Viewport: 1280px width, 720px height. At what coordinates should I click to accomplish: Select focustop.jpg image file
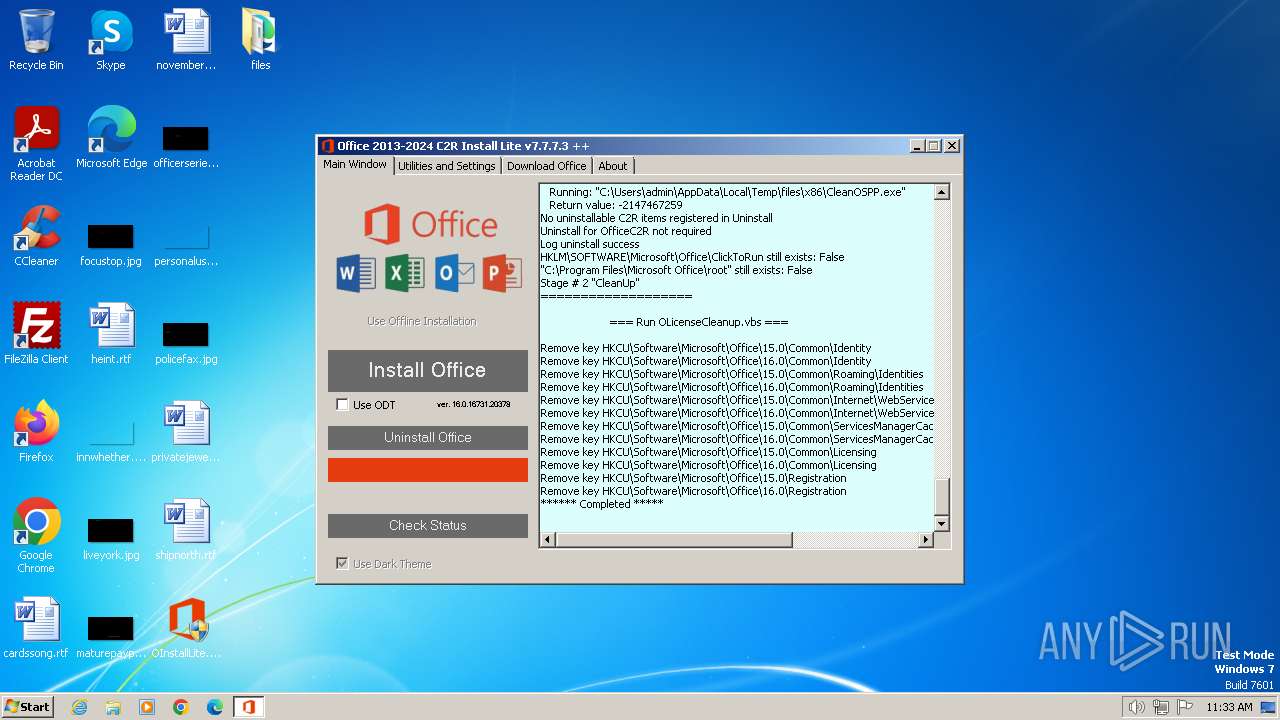110,244
